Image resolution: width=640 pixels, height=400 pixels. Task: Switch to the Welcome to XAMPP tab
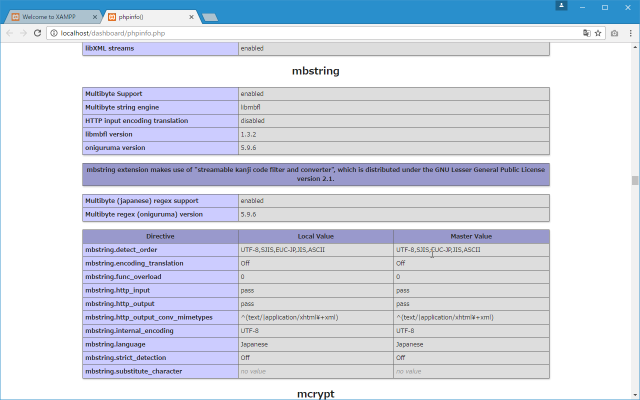[50, 17]
